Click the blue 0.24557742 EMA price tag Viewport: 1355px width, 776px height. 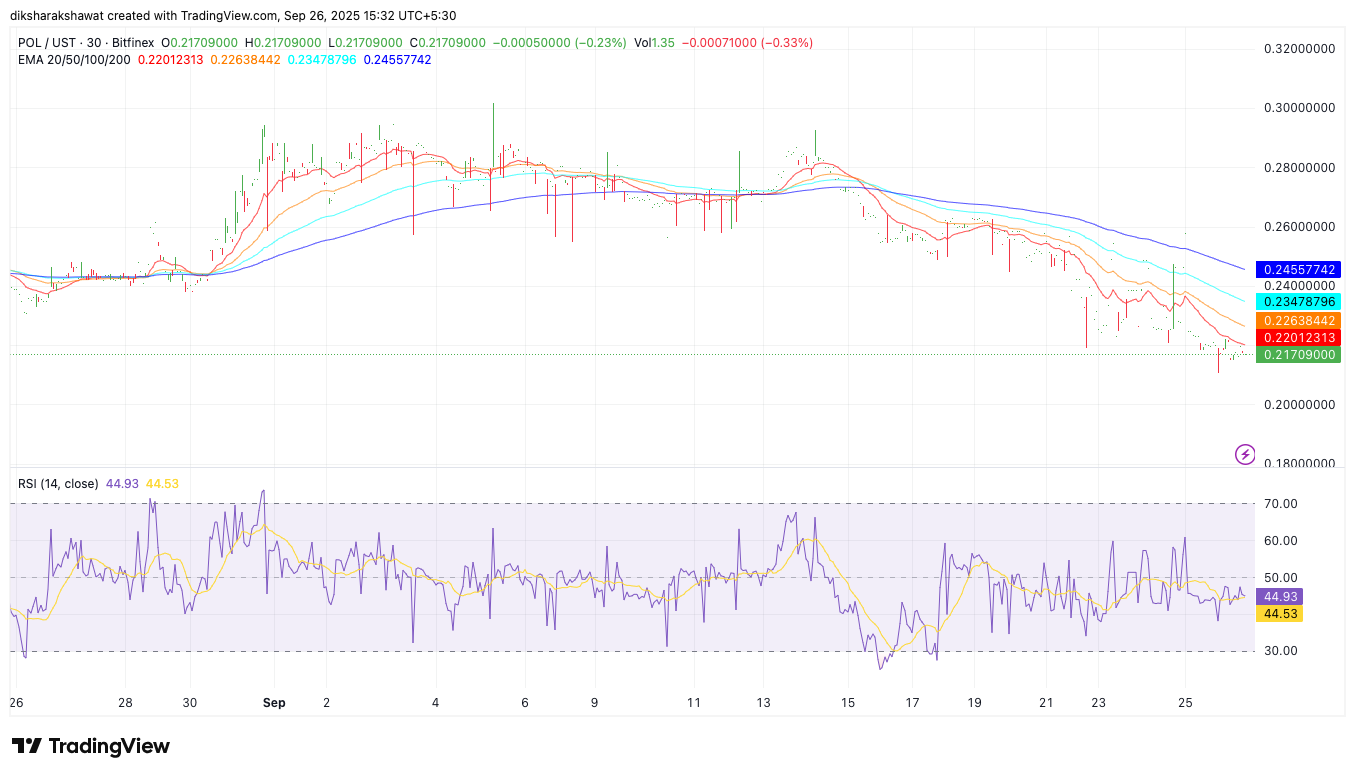point(1300,270)
